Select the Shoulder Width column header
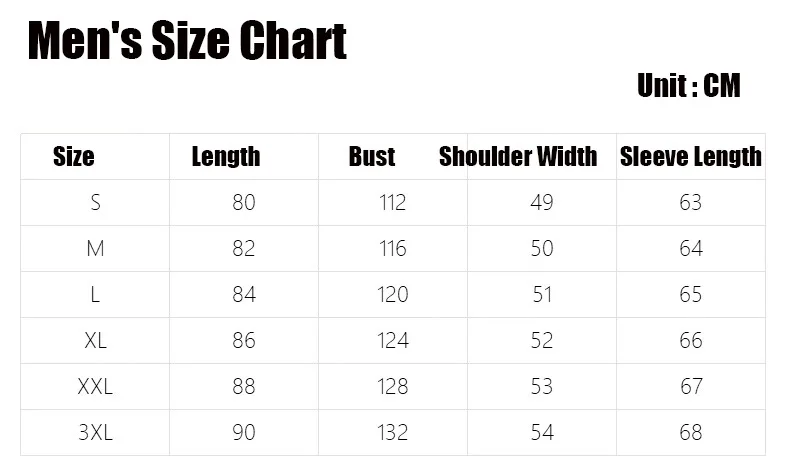The width and height of the screenshot is (790, 458). point(518,156)
